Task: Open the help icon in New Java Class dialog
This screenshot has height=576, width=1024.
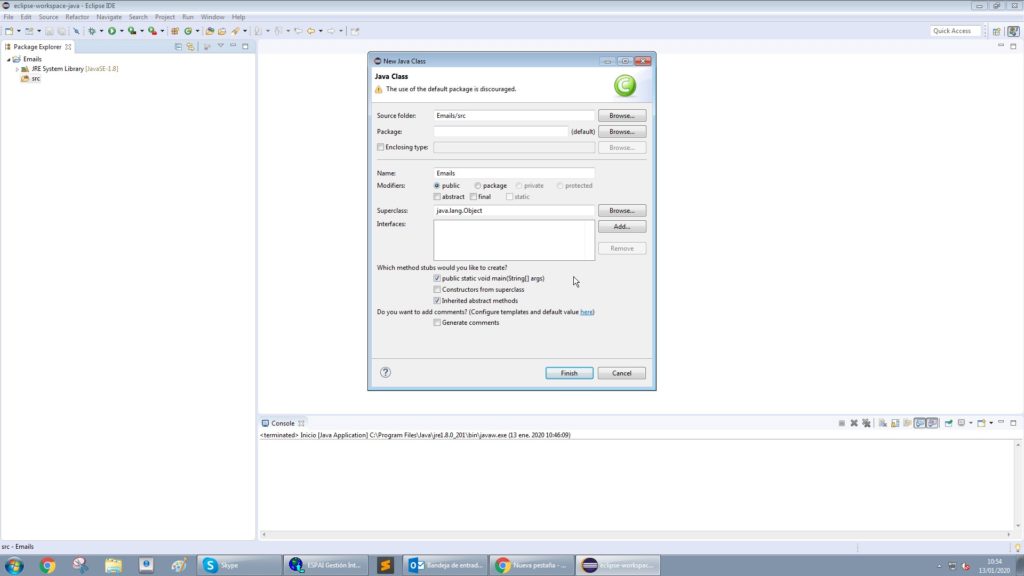Action: (385, 372)
